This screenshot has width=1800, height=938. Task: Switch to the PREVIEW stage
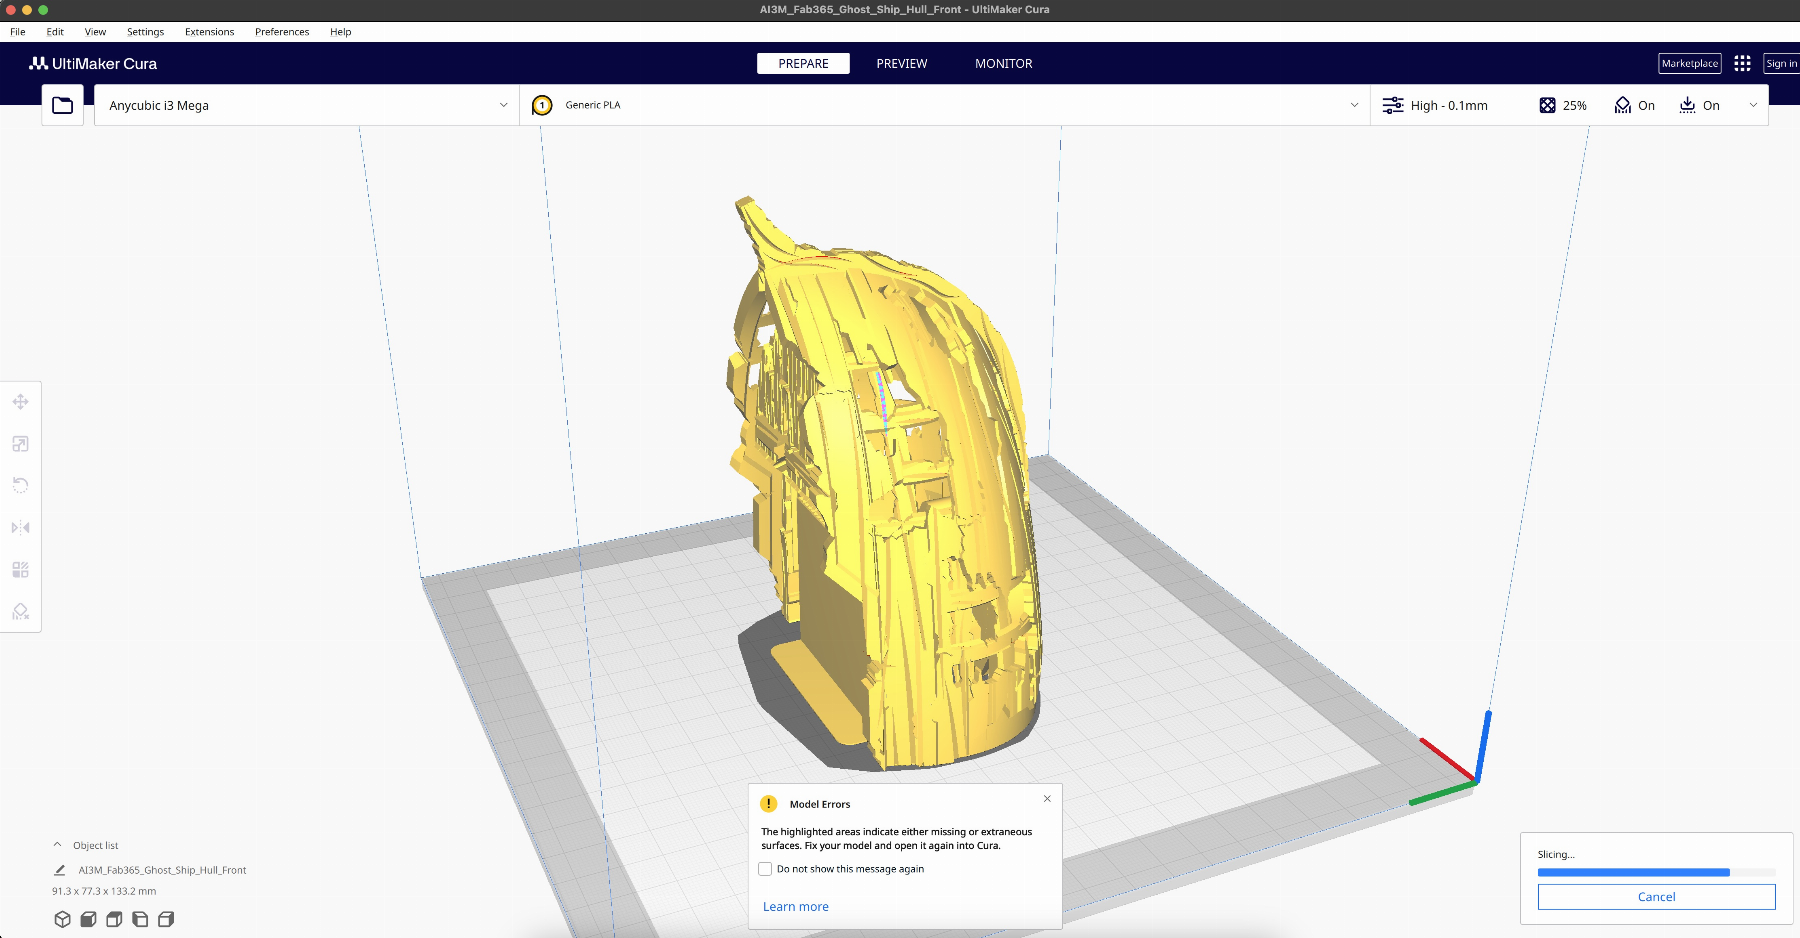click(902, 63)
